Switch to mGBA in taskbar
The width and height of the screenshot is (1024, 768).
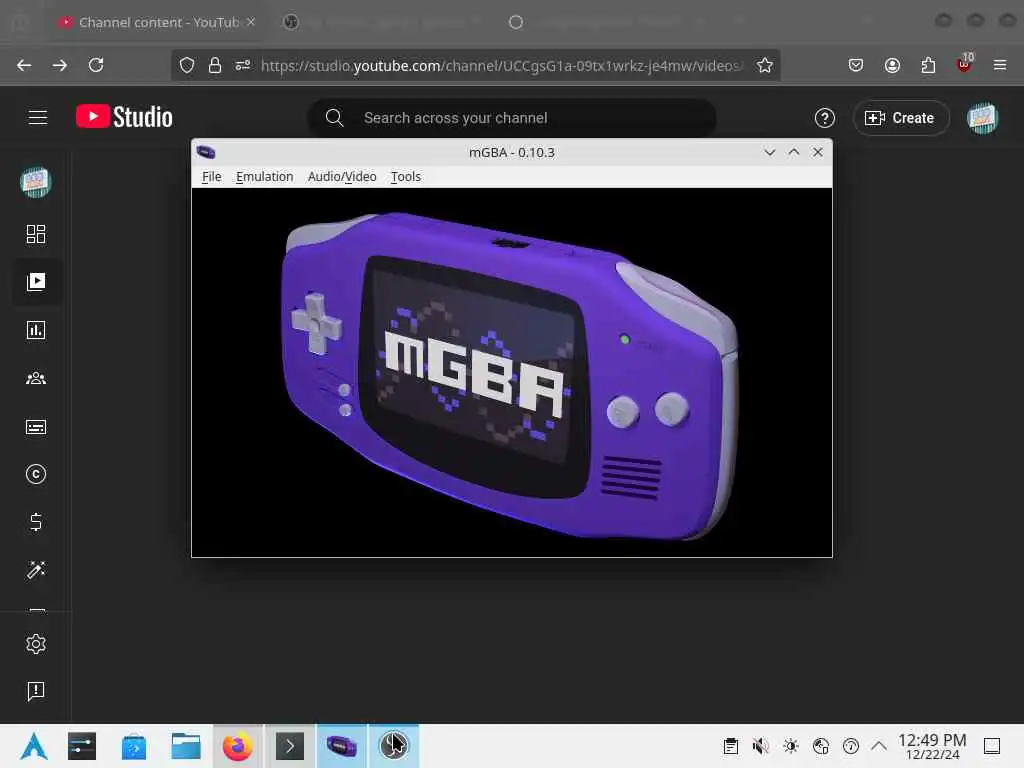(342, 746)
